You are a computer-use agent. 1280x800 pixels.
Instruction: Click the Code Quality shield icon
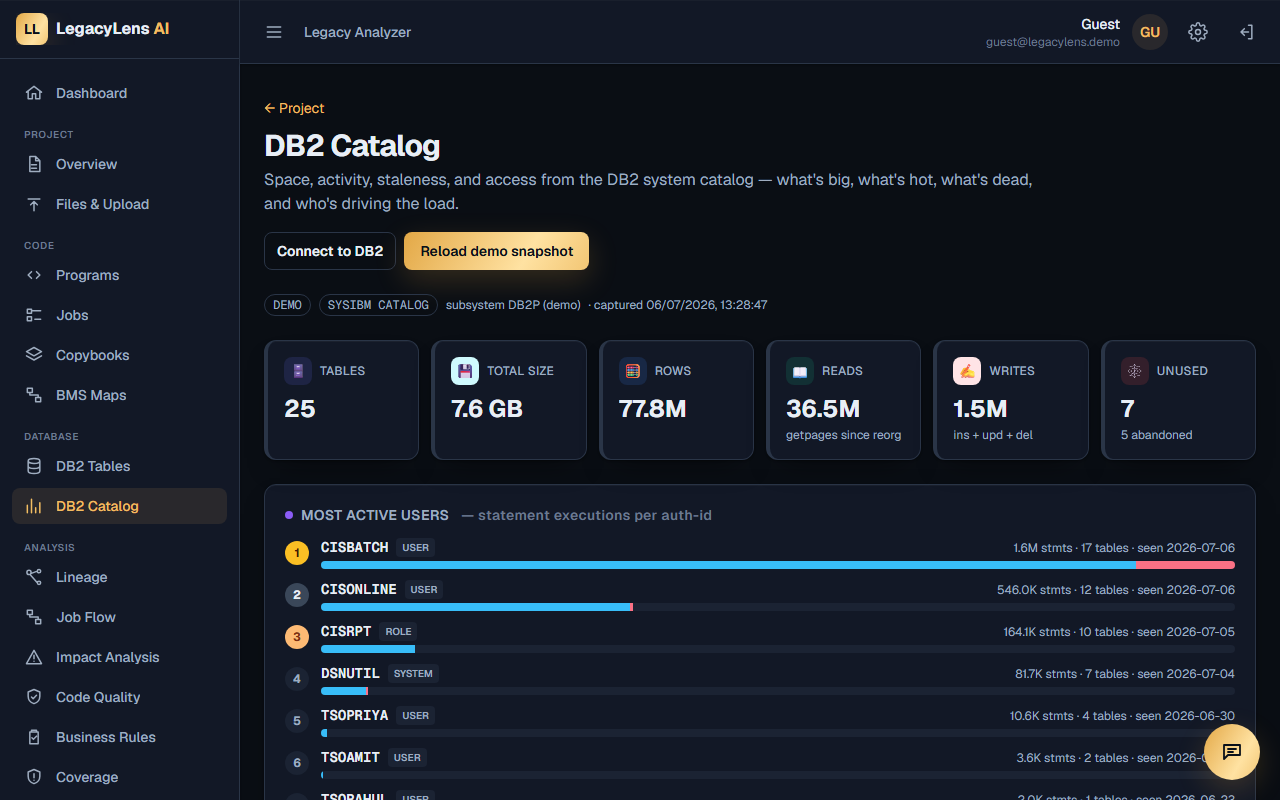(34, 697)
